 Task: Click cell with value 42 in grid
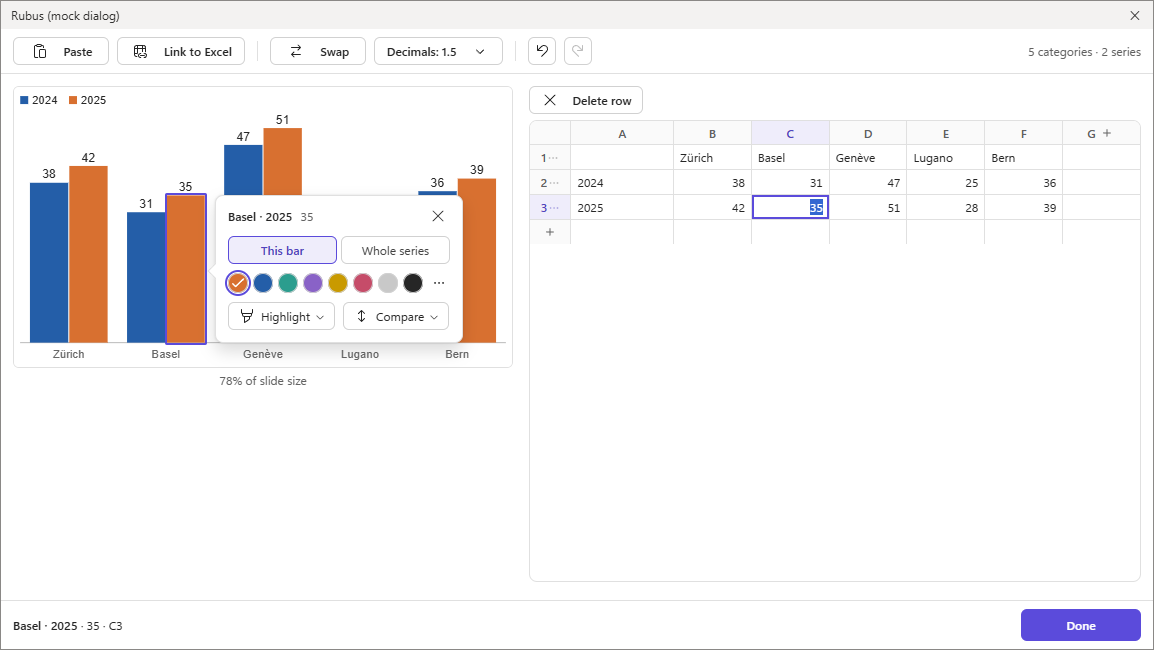point(712,208)
